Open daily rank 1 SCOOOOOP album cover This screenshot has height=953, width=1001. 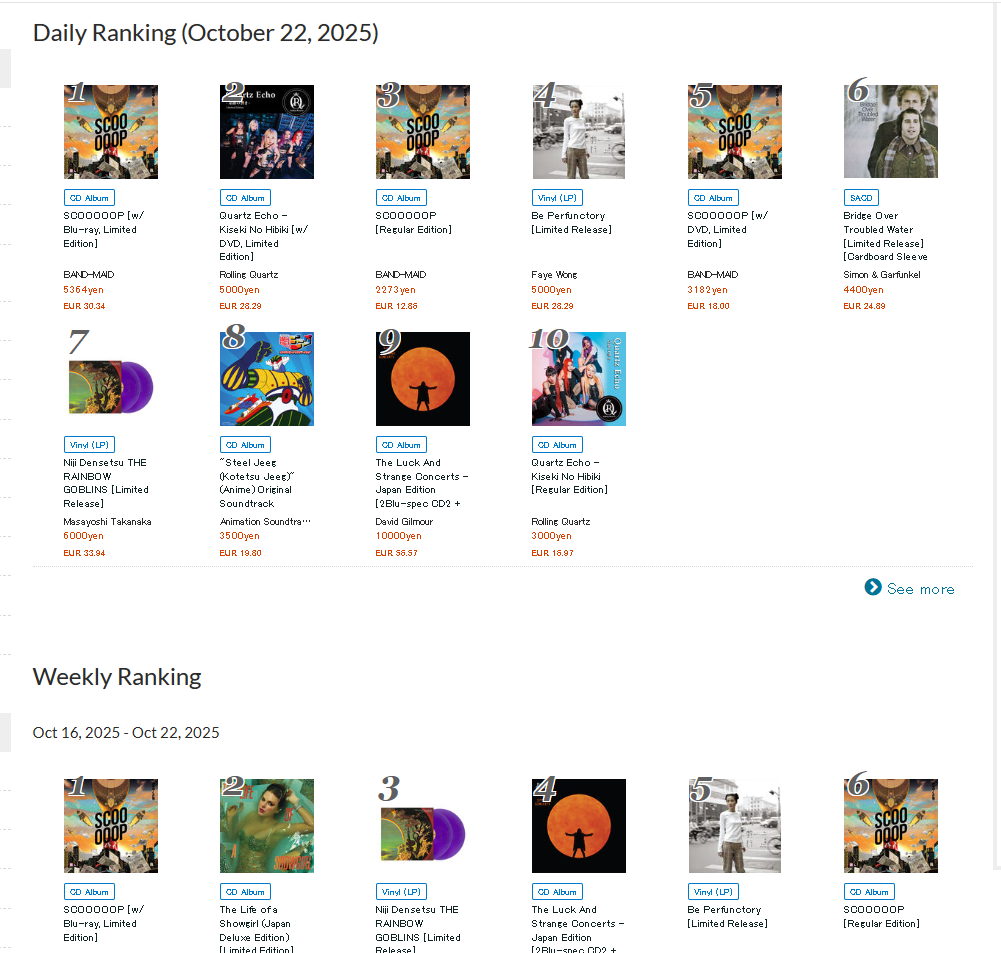111,132
